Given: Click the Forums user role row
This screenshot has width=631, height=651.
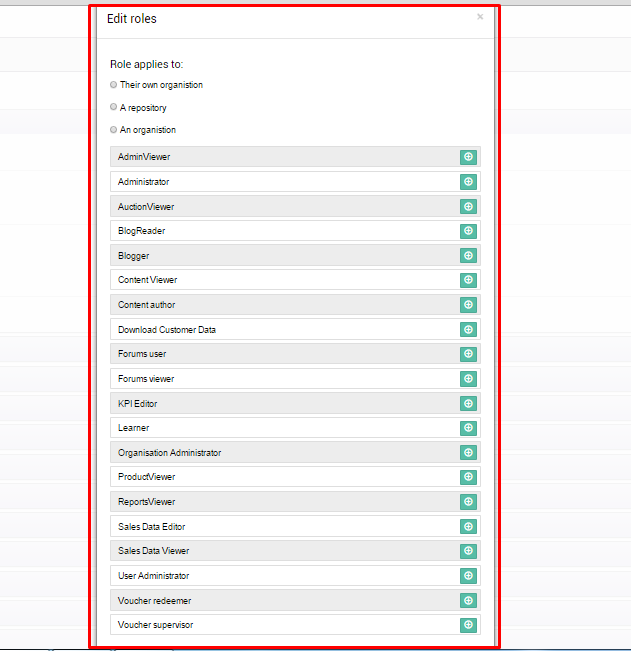Looking at the screenshot, I should (x=295, y=354).
